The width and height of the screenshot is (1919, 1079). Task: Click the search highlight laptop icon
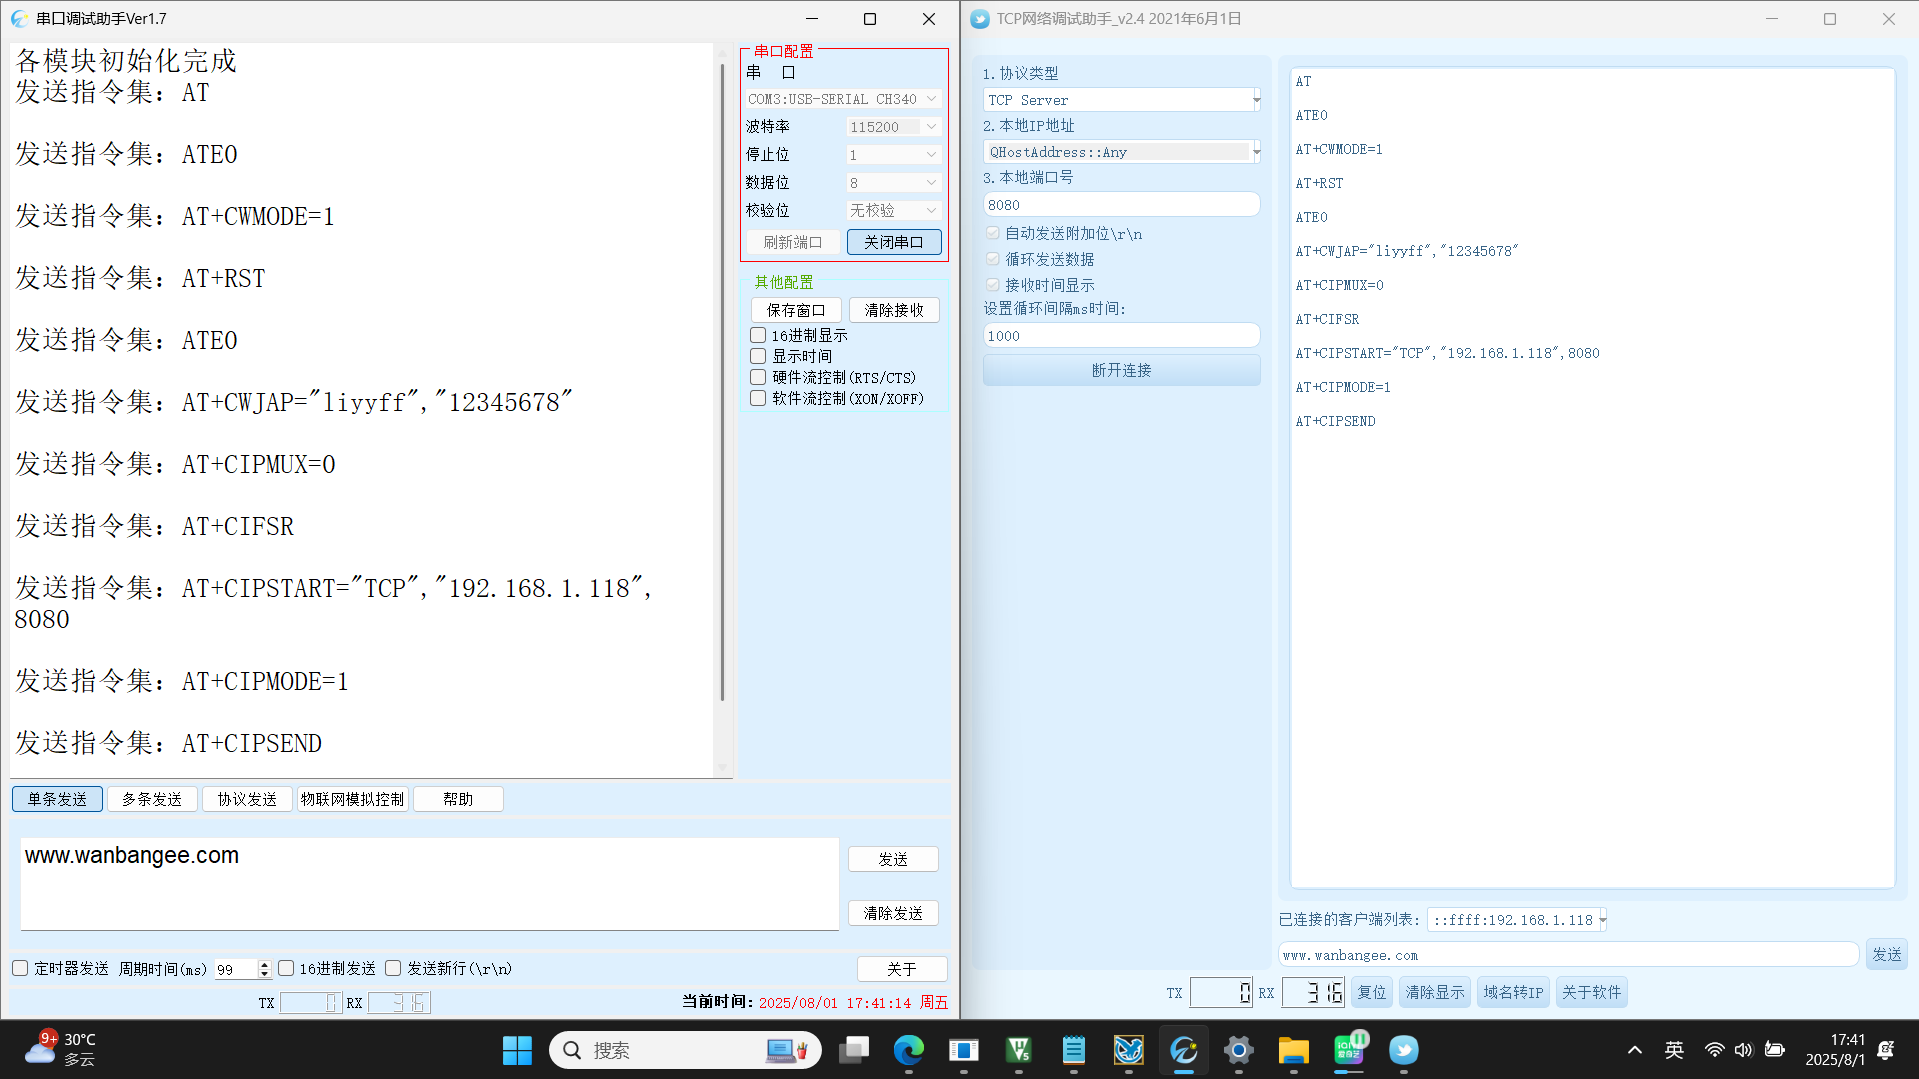click(787, 1050)
